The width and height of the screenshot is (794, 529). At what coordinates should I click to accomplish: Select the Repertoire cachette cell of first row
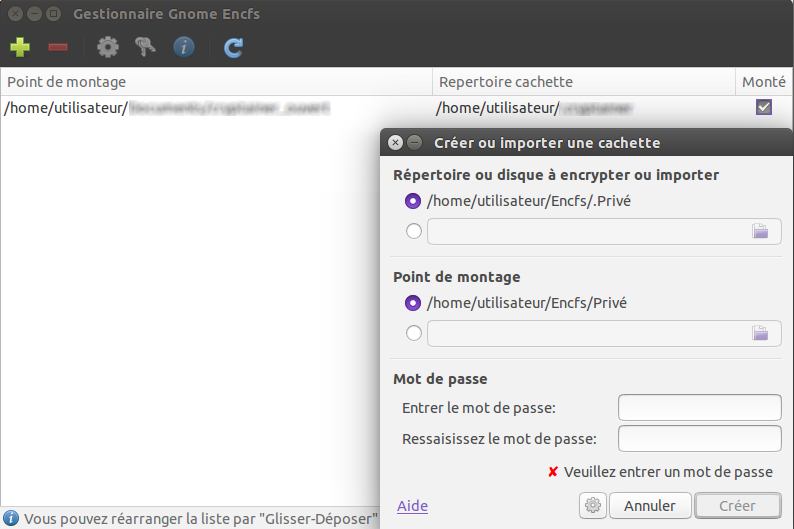point(584,108)
